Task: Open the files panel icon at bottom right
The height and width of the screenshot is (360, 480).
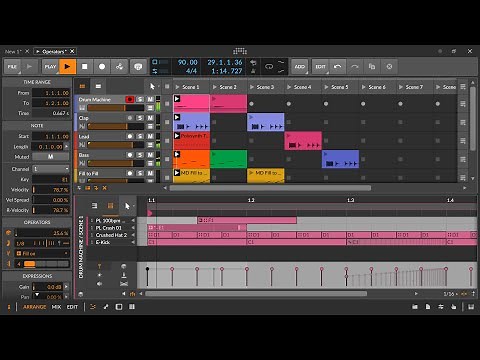Action: coord(428,307)
